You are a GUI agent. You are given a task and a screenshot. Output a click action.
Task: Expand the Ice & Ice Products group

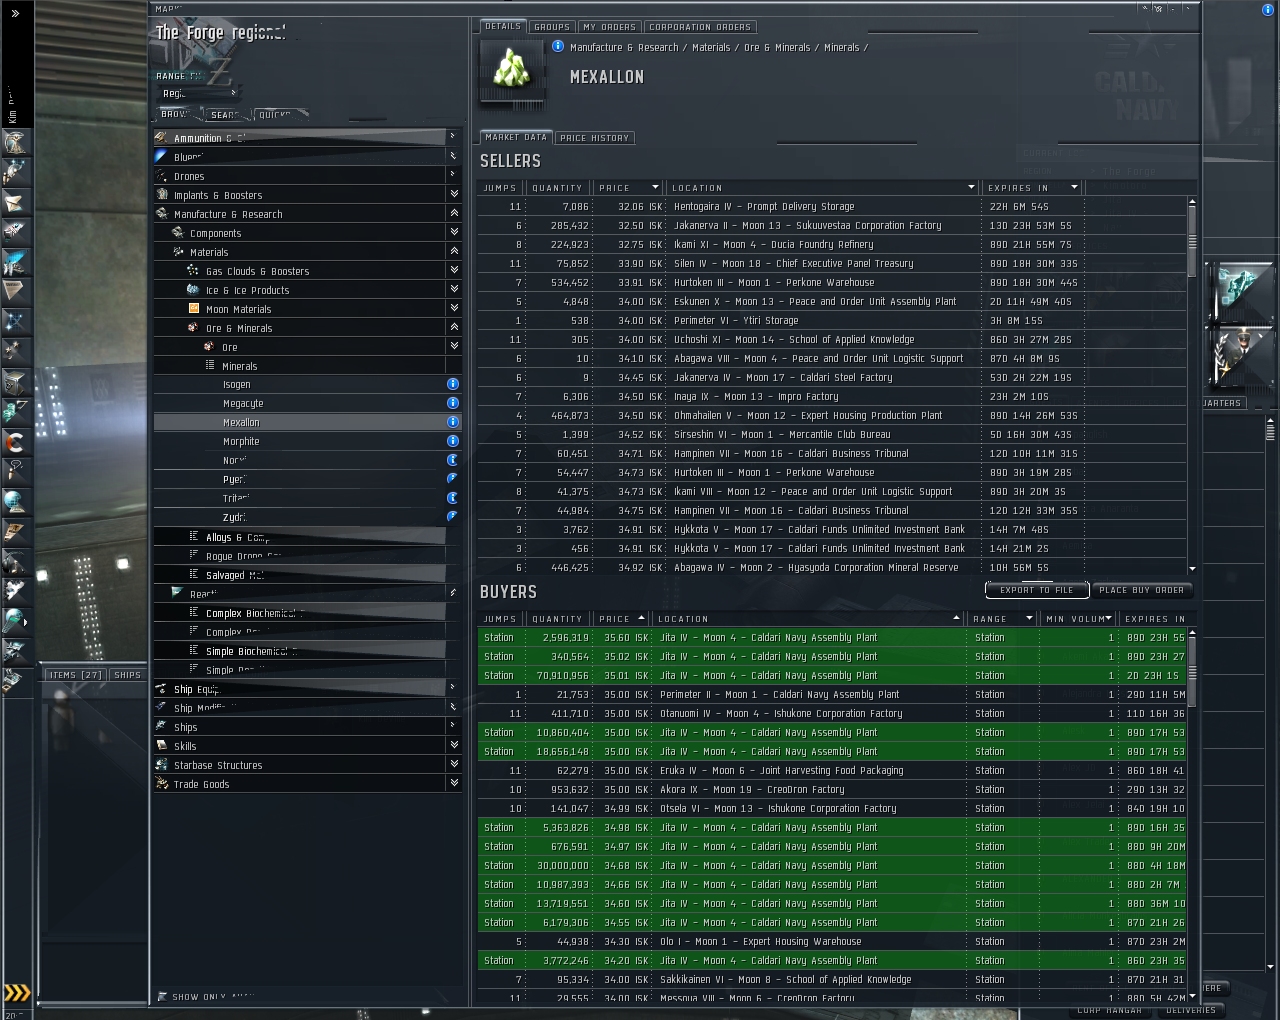point(454,289)
